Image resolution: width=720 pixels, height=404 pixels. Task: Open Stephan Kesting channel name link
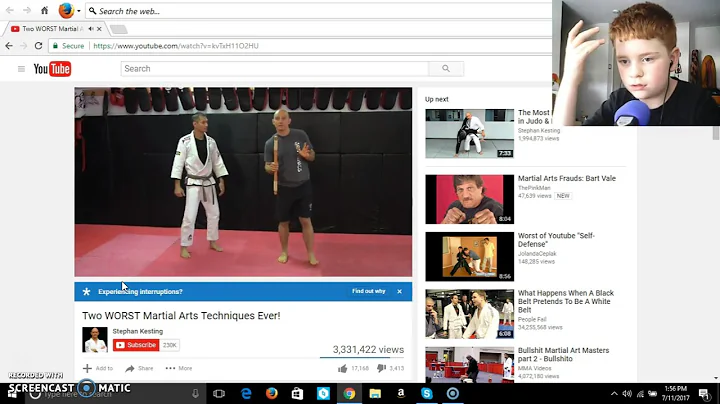[x=138, y=331]
